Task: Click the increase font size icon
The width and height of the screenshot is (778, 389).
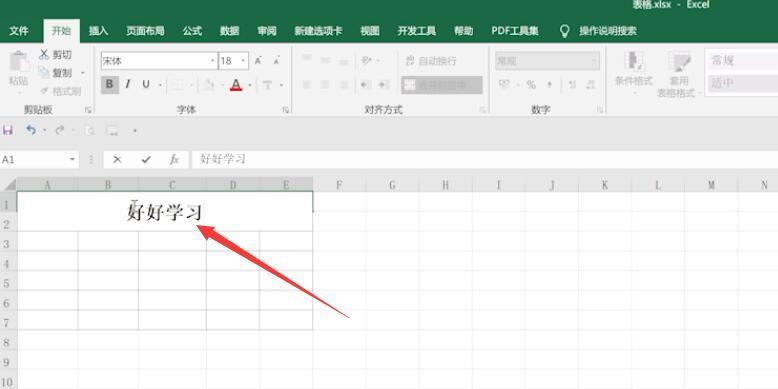Action: pos(258,61)
